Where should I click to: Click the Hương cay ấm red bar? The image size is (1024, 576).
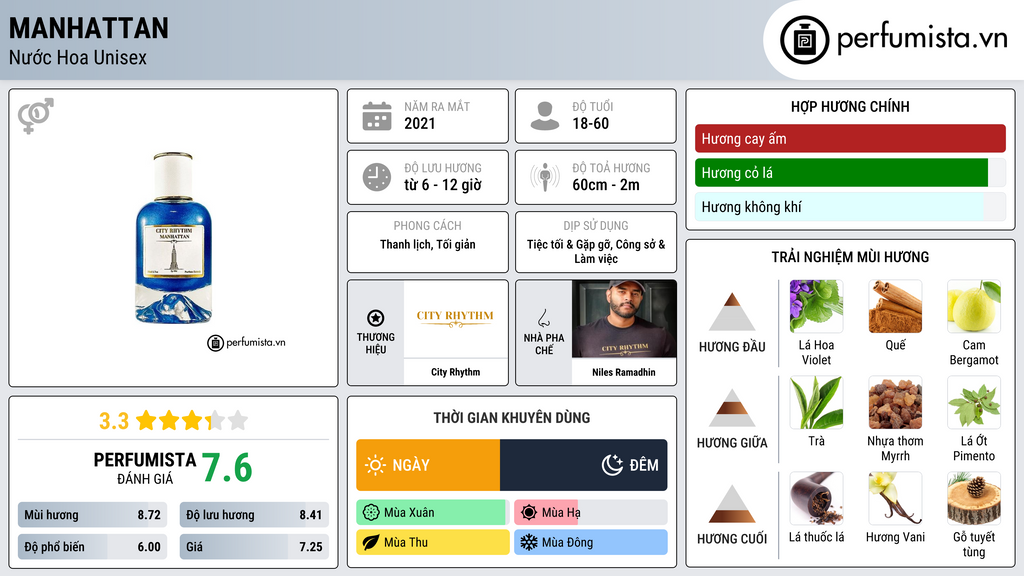[850, 138]
